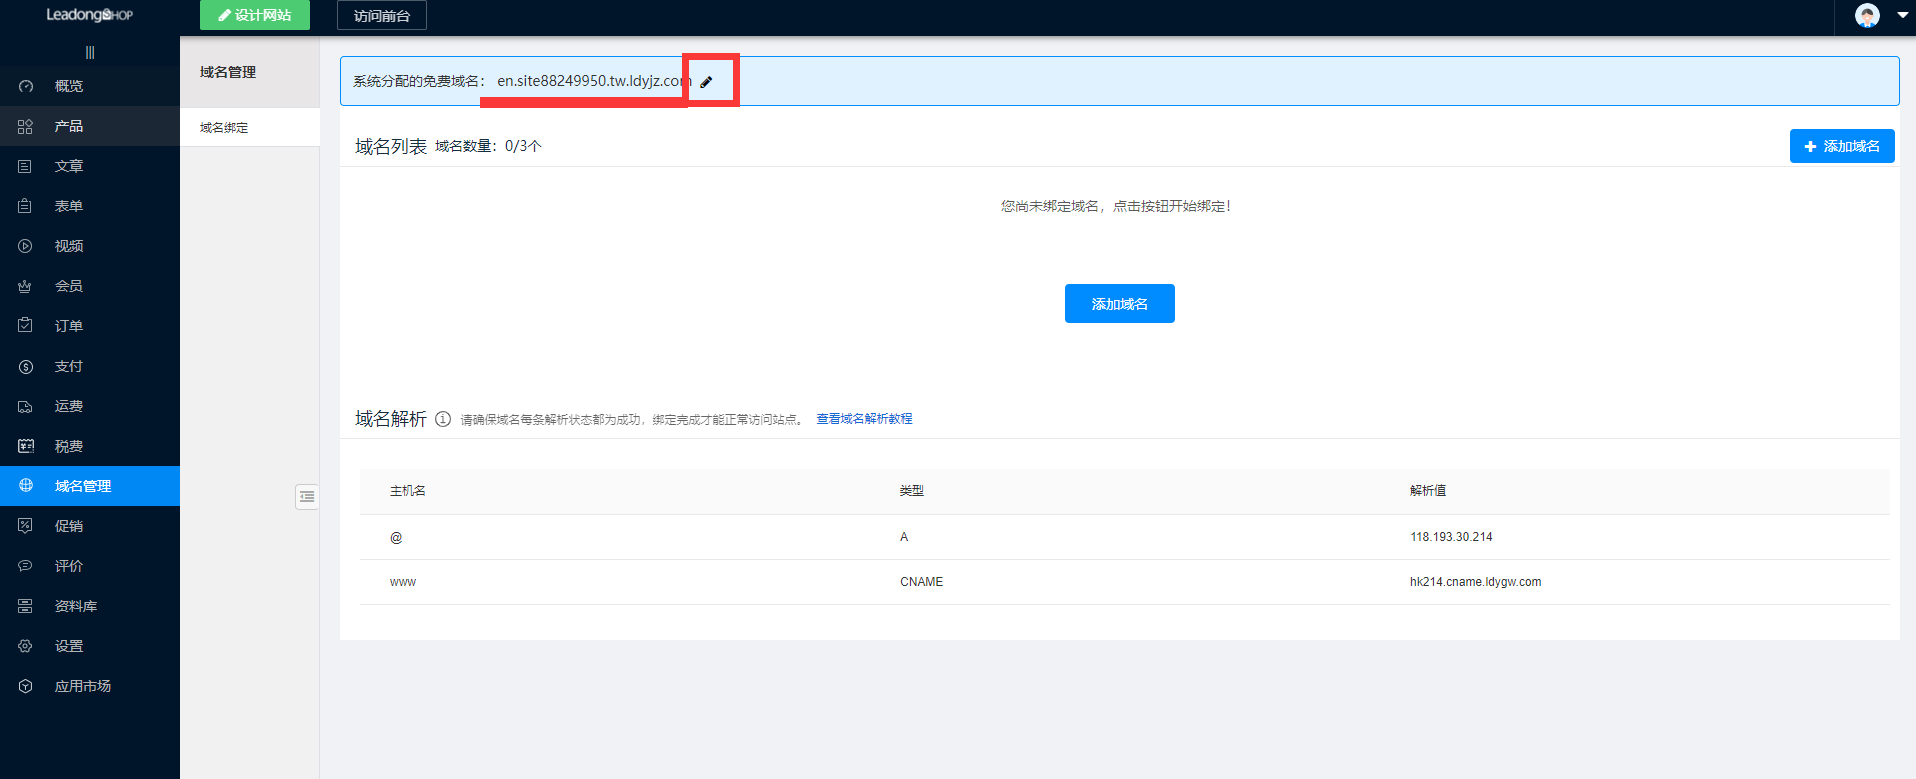The image size is (1916, 779).
Task: Click the 设计网站 green button
Action: pyautogui.click(x=254, y=15)
